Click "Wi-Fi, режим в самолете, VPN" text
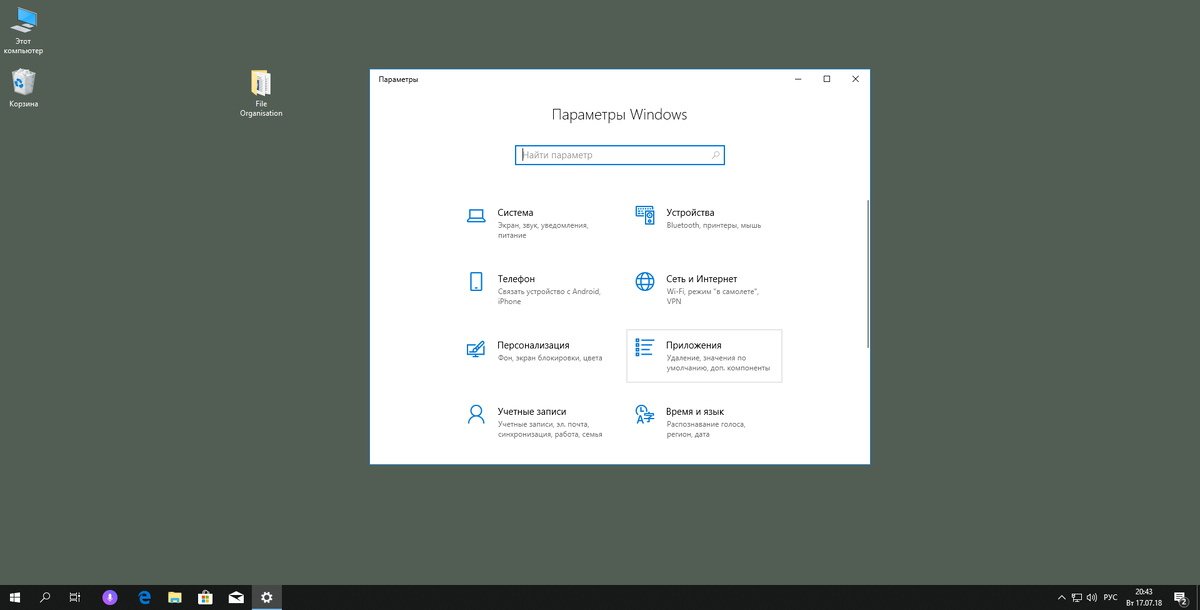 (713, 296)
